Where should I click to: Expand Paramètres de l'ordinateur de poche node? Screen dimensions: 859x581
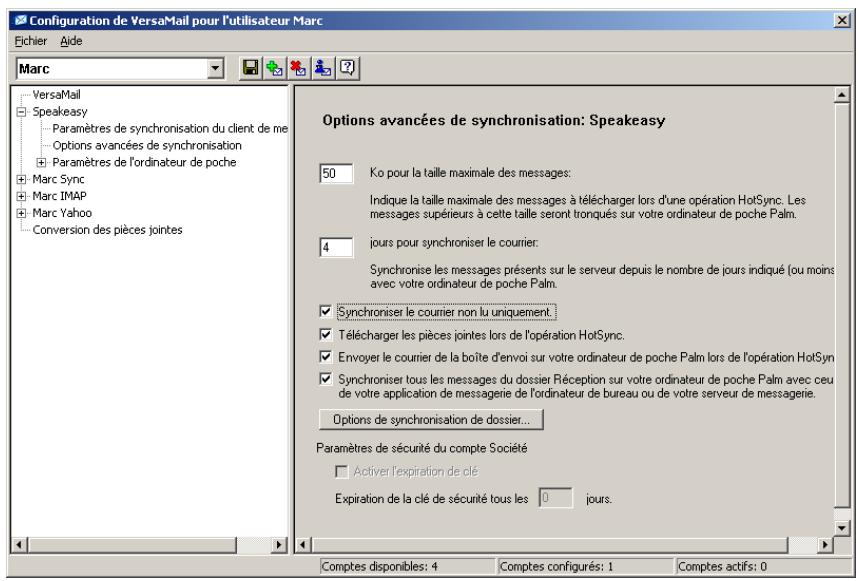(x=42, y=163)
